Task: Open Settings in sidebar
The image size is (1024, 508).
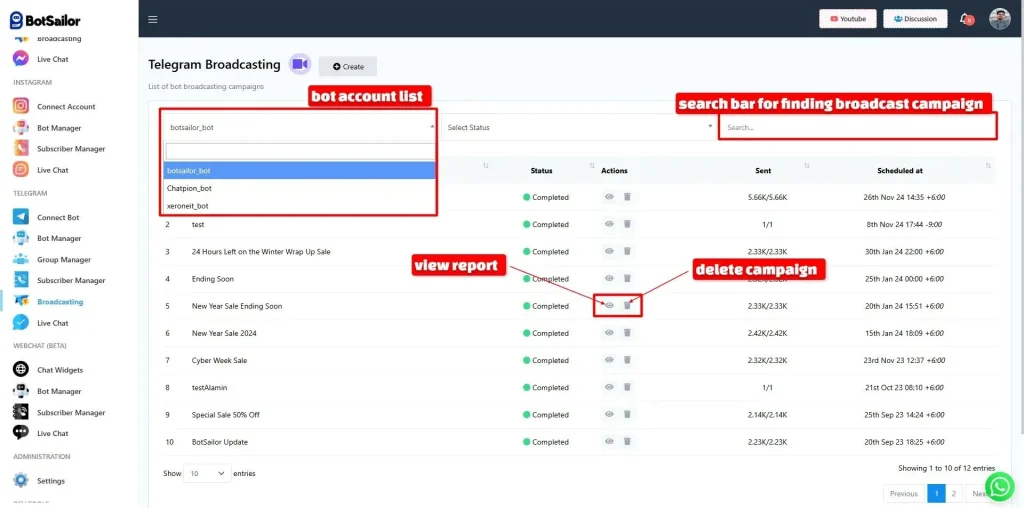Action: (50, 481)
